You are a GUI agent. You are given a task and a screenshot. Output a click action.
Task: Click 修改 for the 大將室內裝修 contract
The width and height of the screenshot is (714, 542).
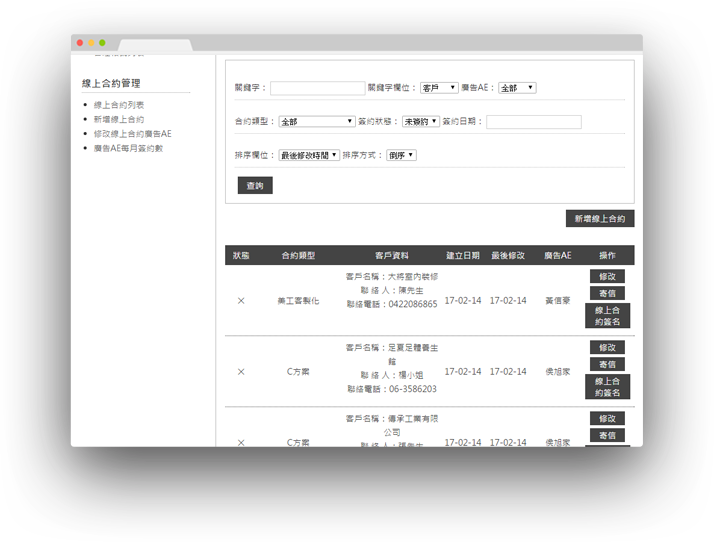(607, 276)
